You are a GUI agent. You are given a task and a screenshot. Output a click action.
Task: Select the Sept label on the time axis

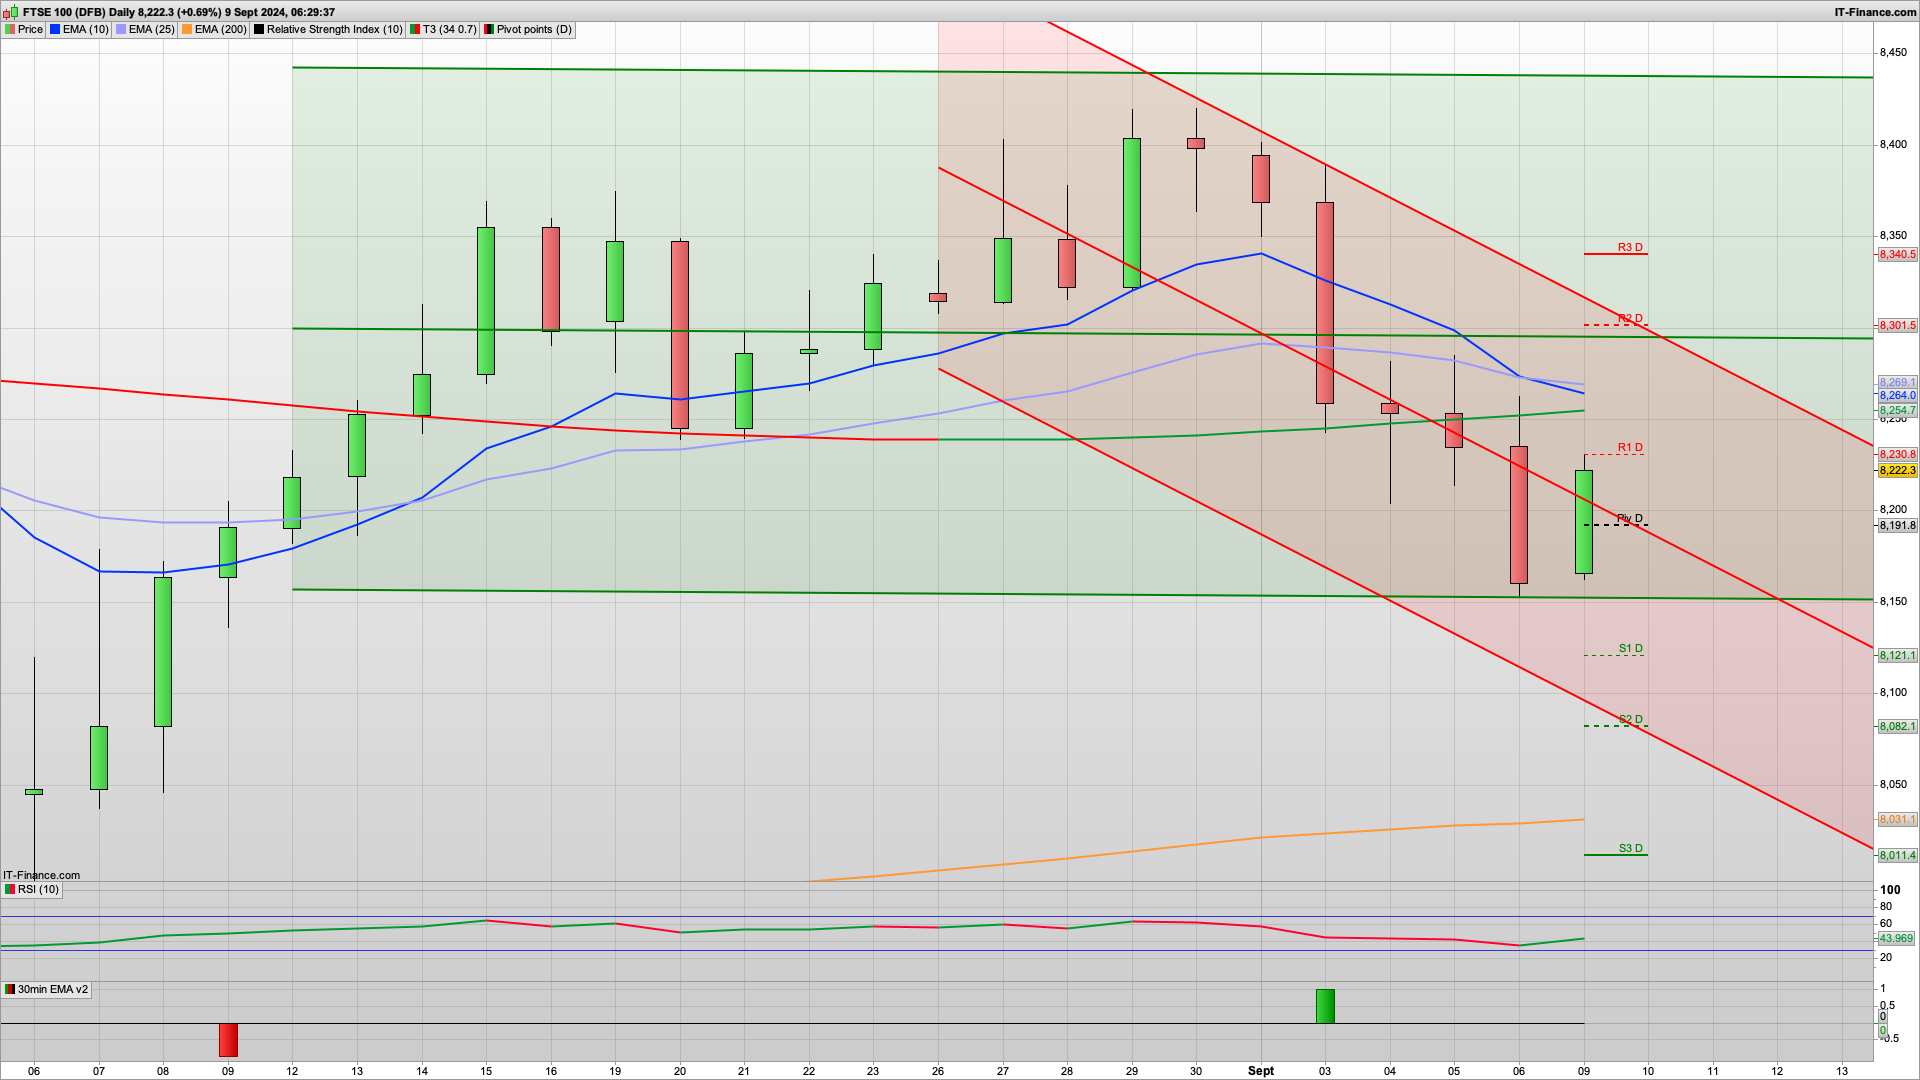click(x=1261, y=1070)
